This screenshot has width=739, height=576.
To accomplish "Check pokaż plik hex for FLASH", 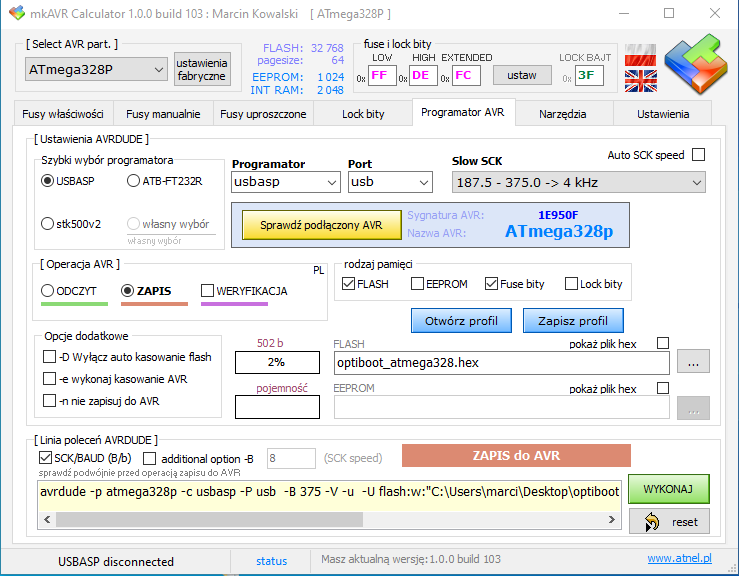I will pyautogui.click(x=663, y=343).
